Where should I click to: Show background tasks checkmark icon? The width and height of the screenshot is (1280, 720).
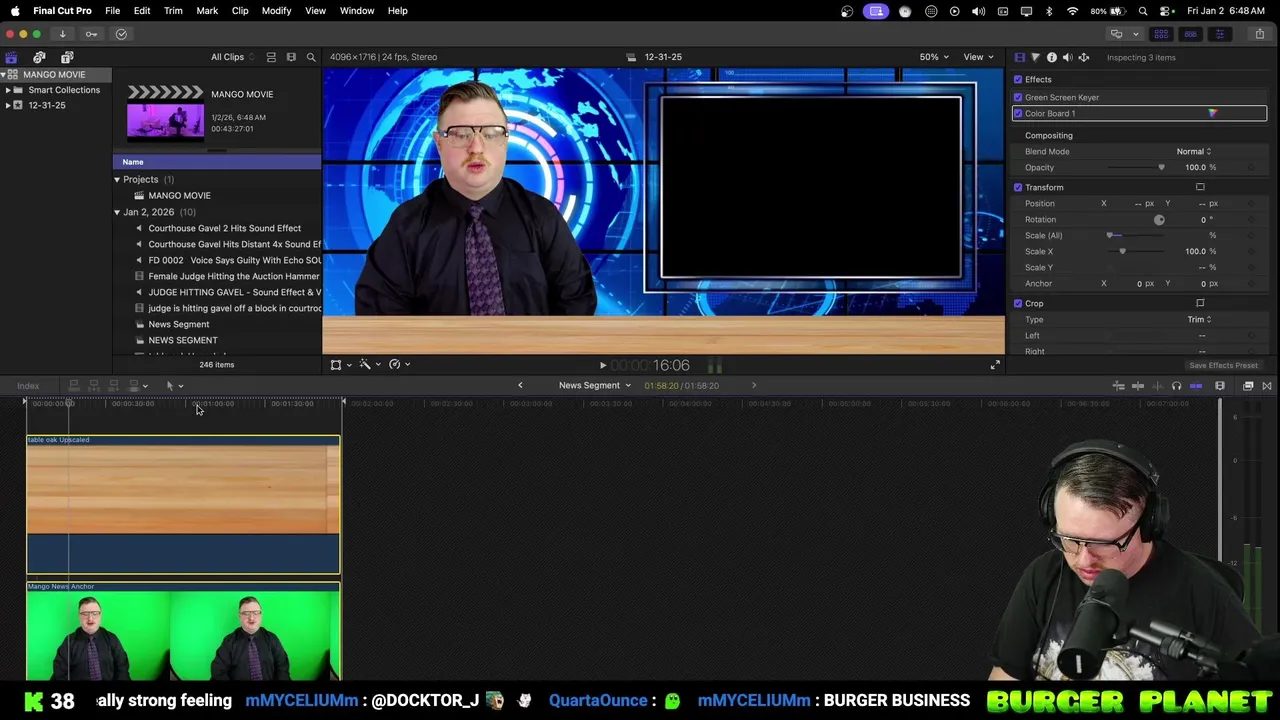pyautogui.click(x=121, y=34)
